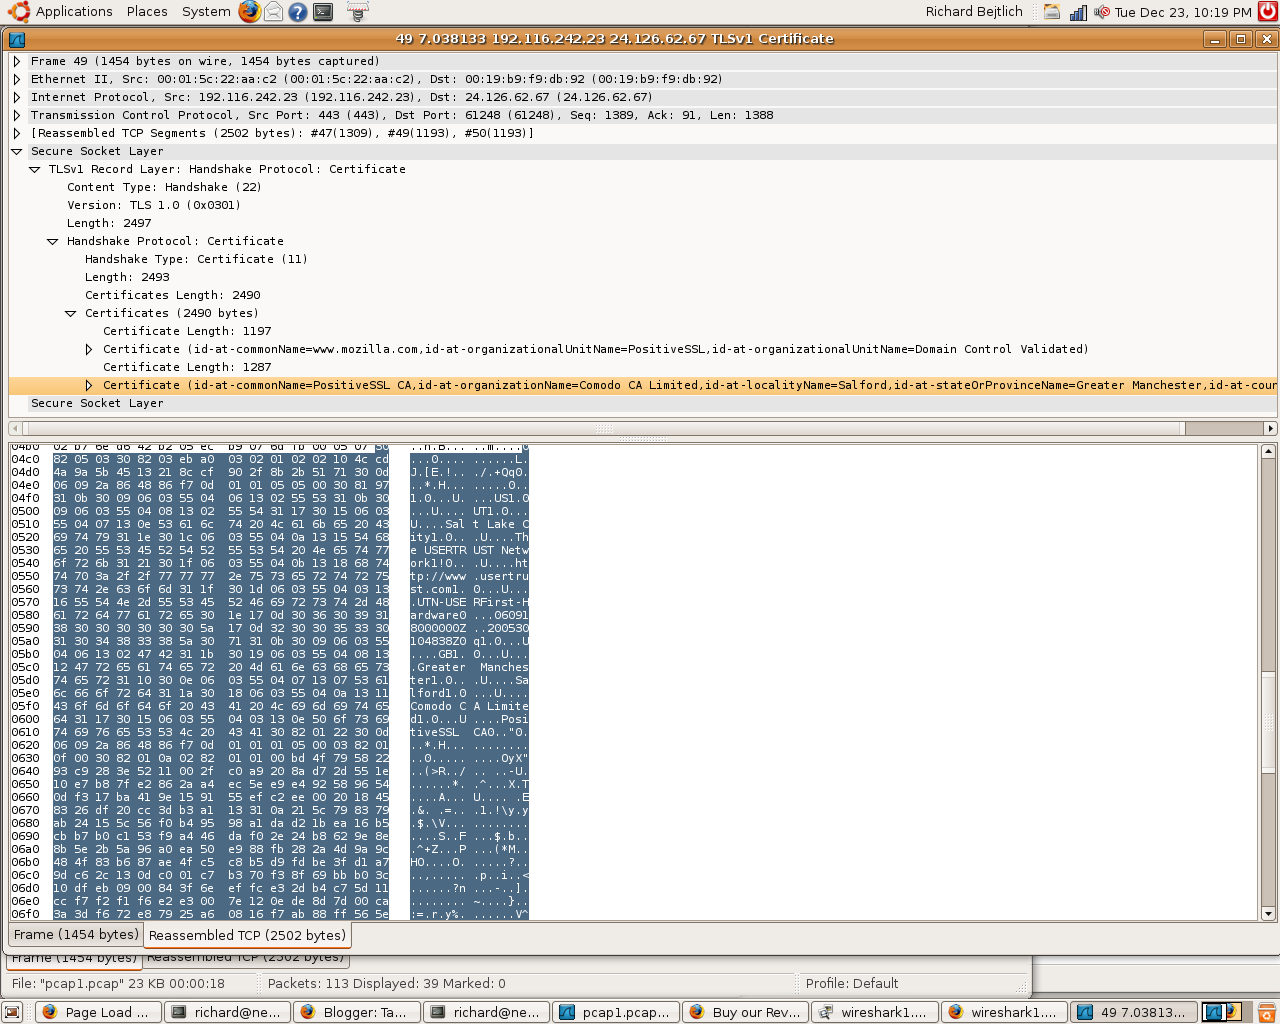This screenshot has height=1024, width=1280.
Task: Click the trash icon in bottom panel
Action: pos(1267,1012)
